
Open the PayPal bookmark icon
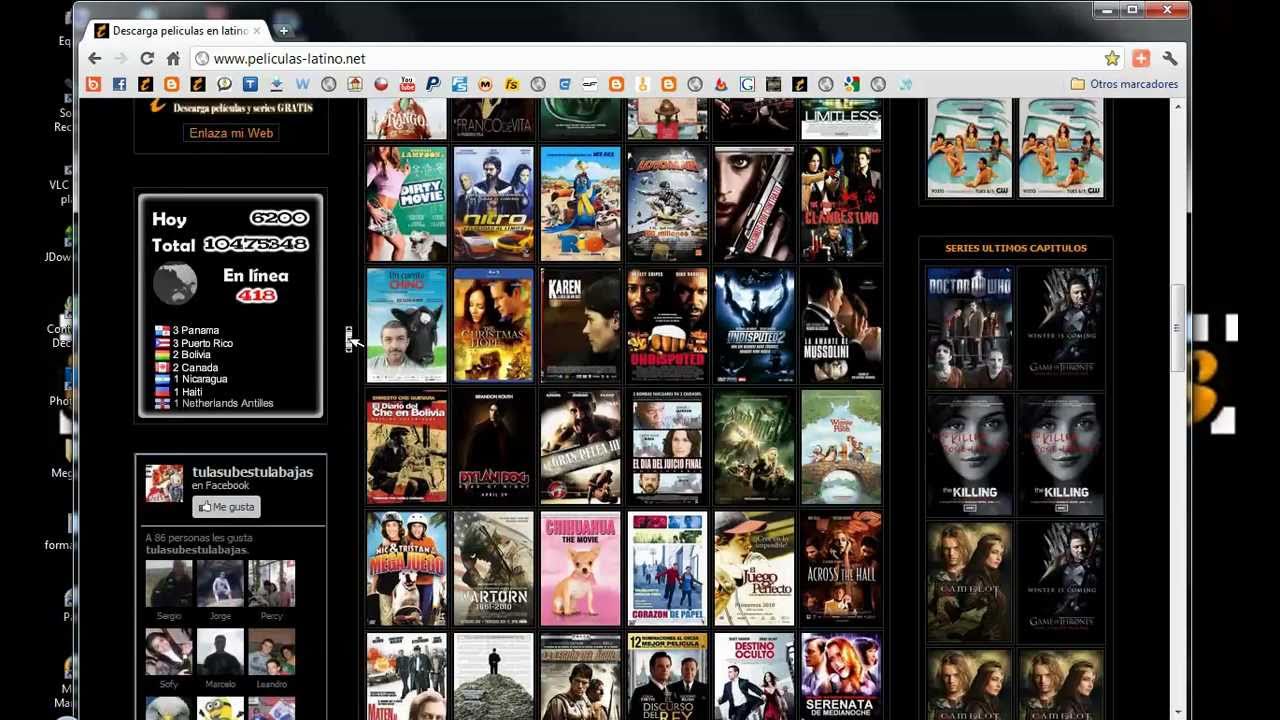tap(433, 84)
